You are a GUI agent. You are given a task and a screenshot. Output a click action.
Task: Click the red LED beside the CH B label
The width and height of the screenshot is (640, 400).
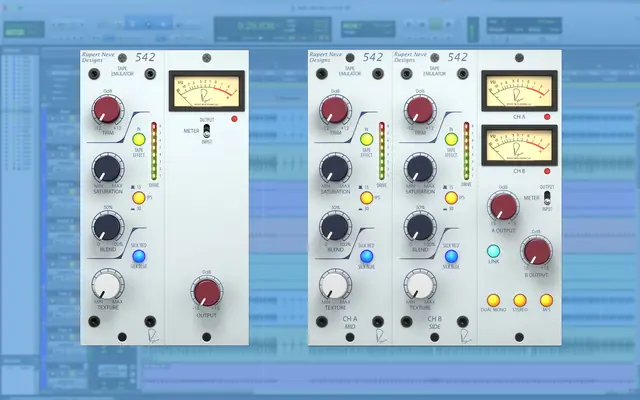point(547,171)
